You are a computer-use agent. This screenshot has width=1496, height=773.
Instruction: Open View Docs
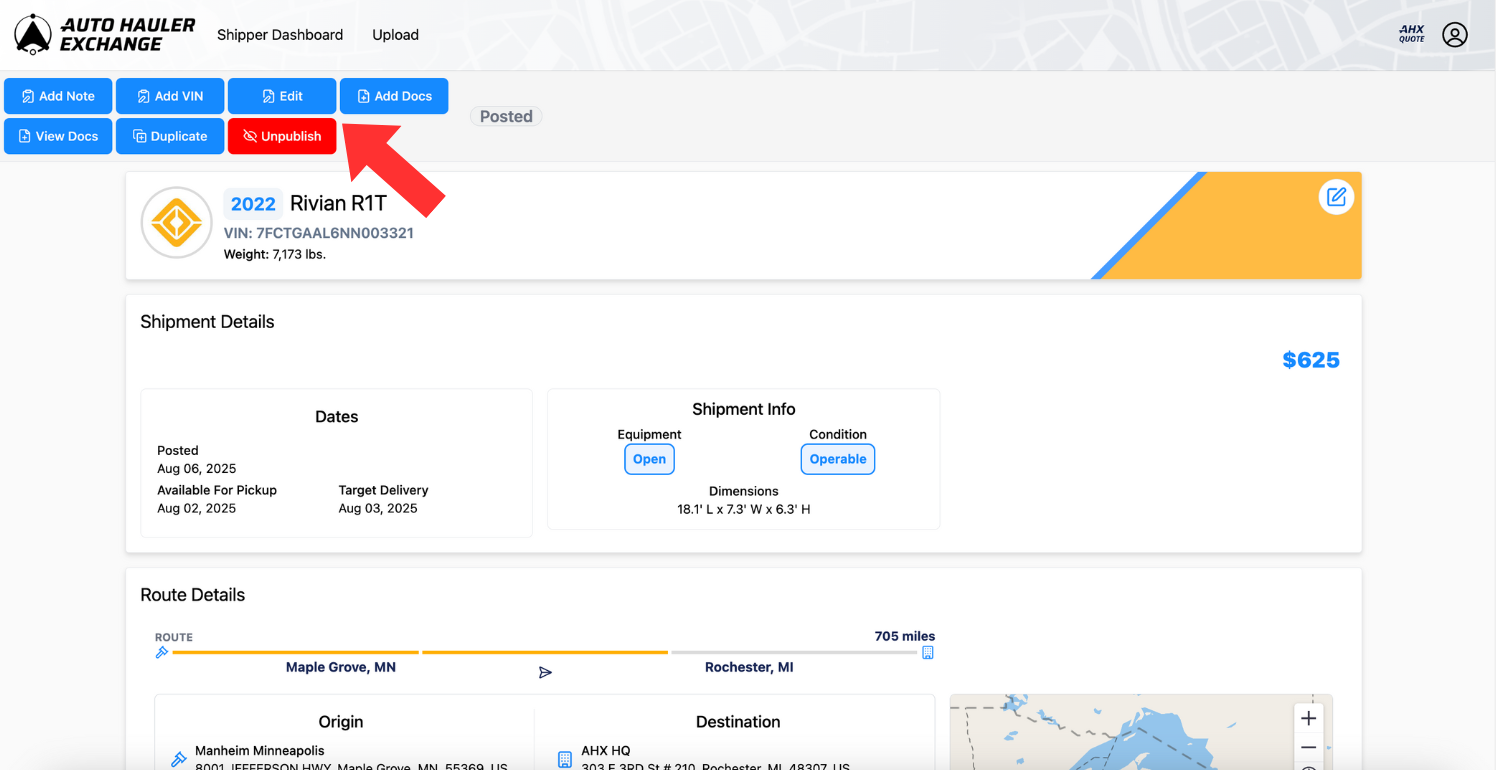click(58, 136)
